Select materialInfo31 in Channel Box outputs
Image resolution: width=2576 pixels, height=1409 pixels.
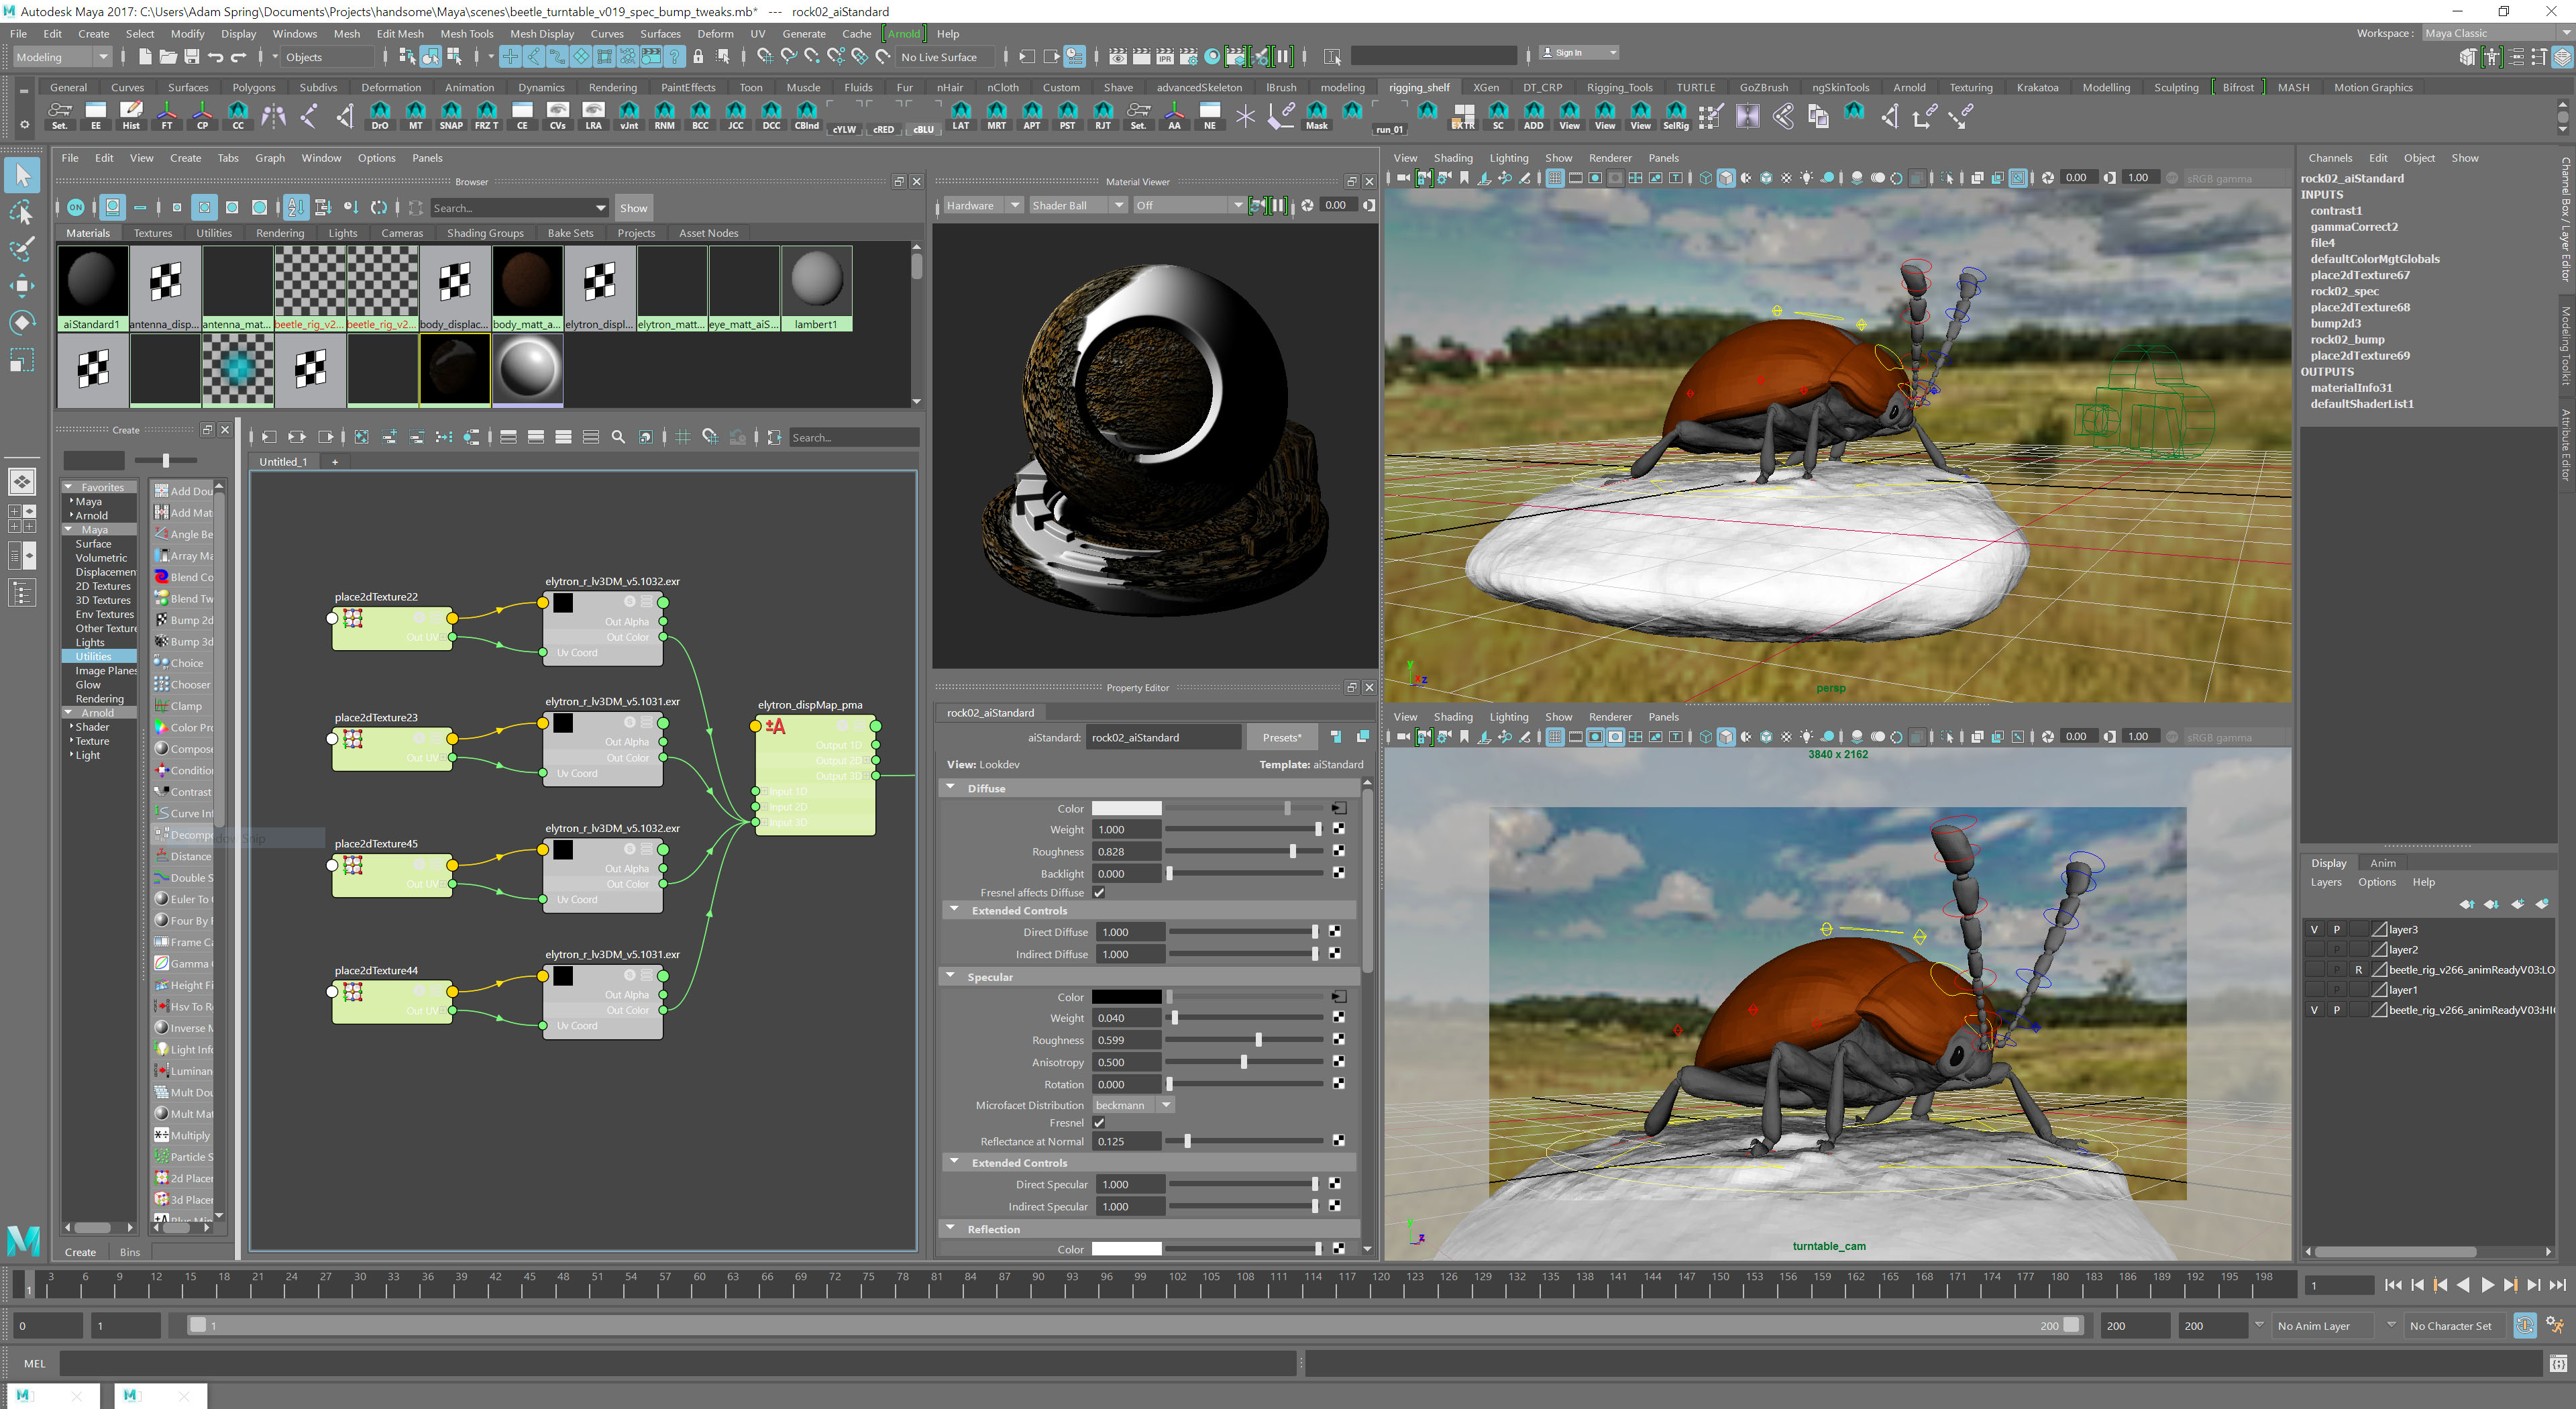coord(2351,388)
